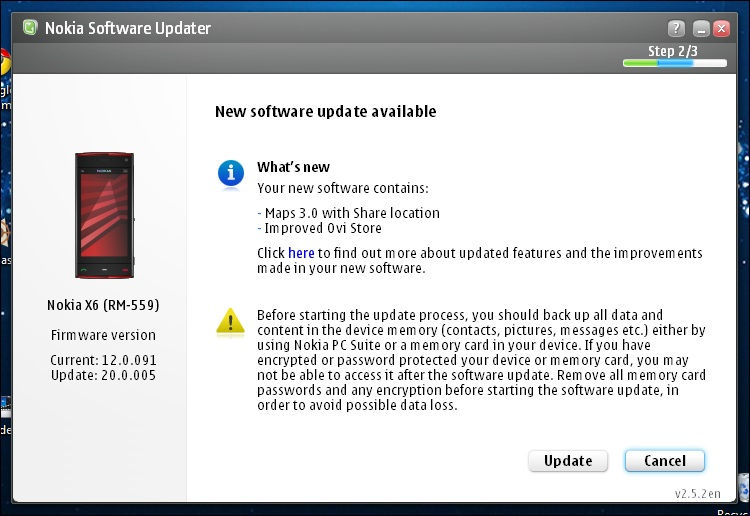Click the 'New software update available' heading
Viewport: 750px width, 516px height.
coord(325,112)
